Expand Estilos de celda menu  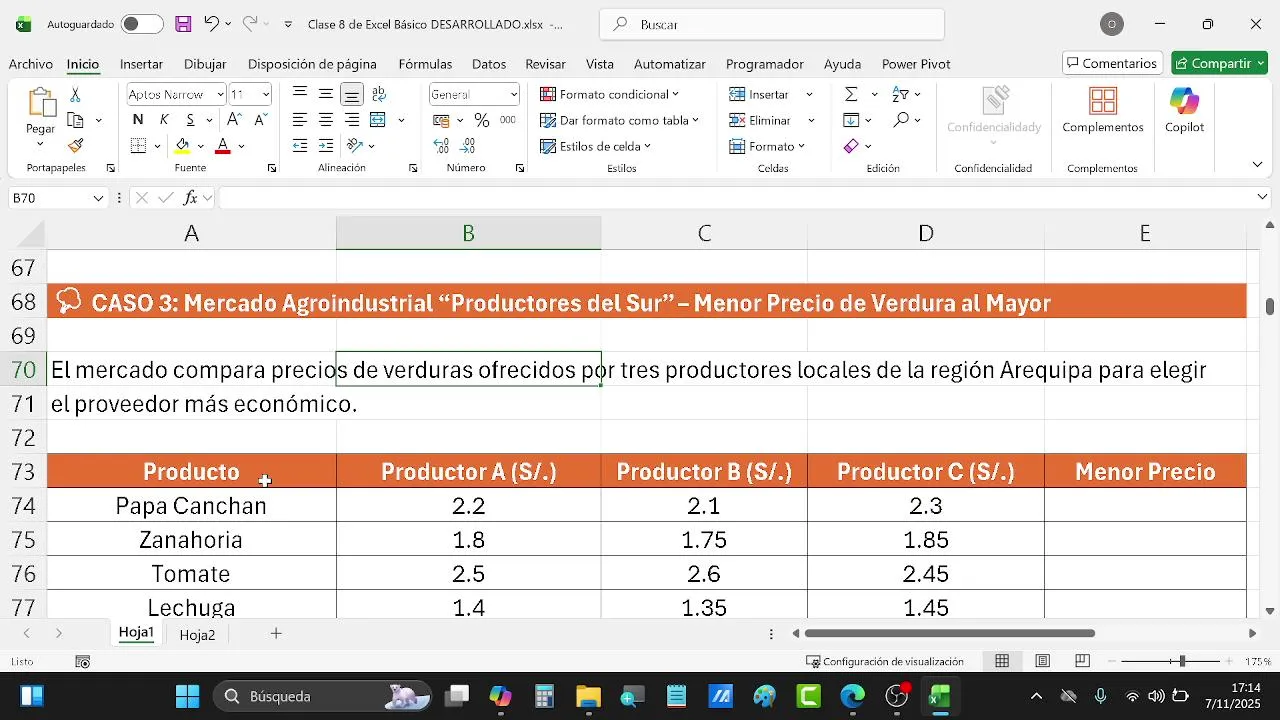coord(595,146)
